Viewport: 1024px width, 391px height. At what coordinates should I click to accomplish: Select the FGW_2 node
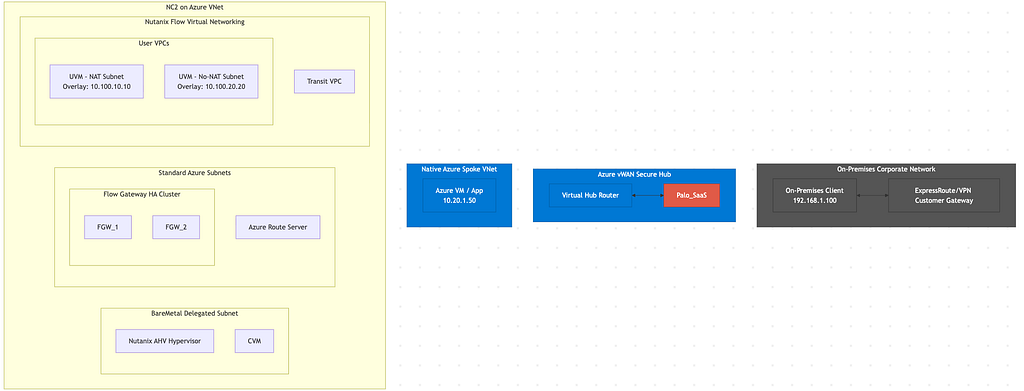176,227
